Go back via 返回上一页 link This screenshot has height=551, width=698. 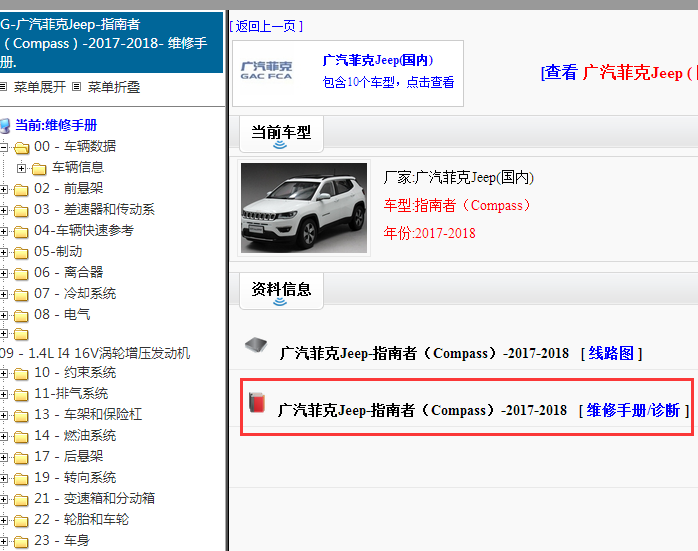(x=266, y=26)
